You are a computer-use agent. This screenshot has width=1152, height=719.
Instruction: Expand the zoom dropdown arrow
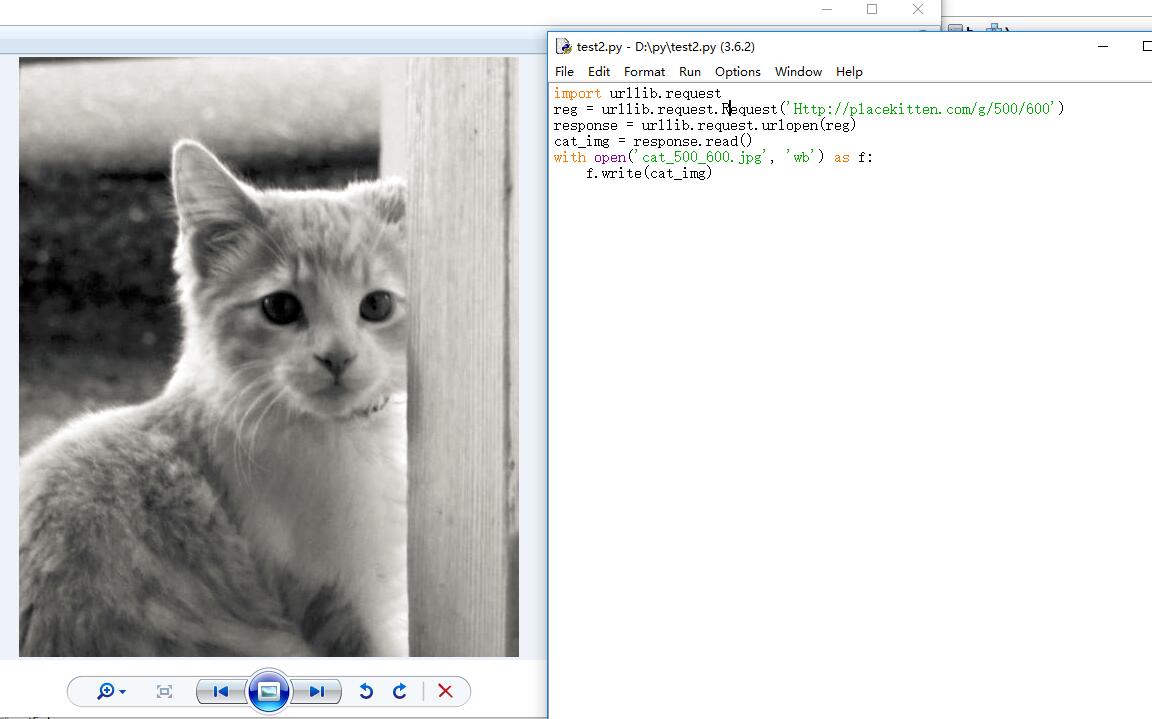coord(122,692)
